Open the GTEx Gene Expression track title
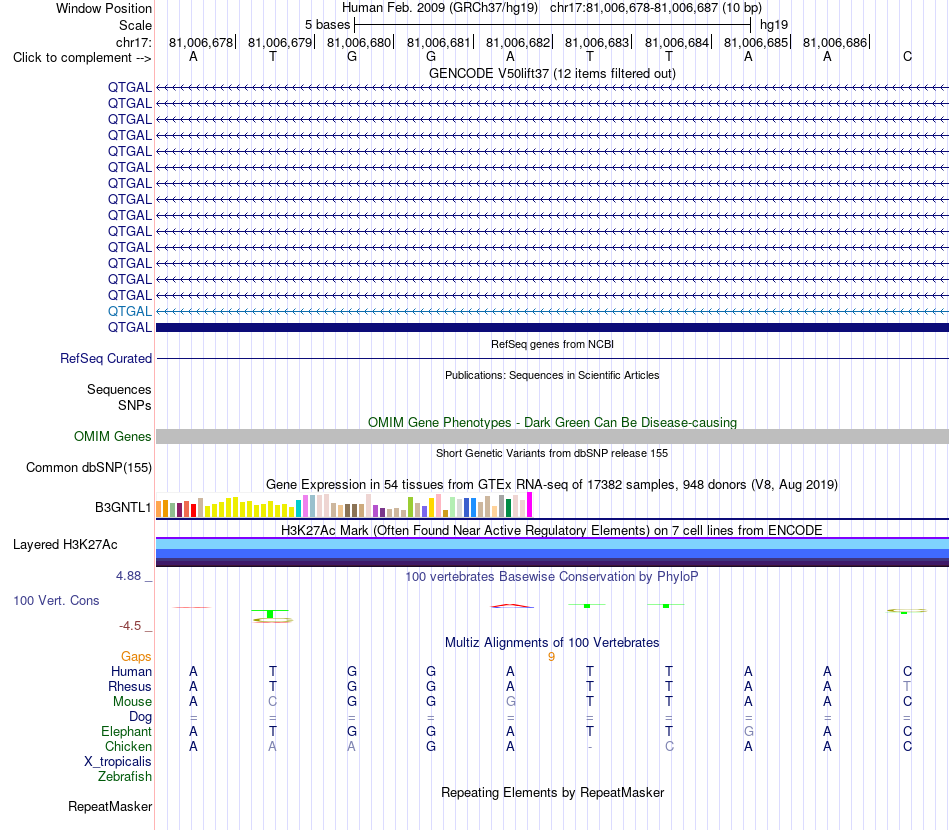 click(x=552, y=485)
